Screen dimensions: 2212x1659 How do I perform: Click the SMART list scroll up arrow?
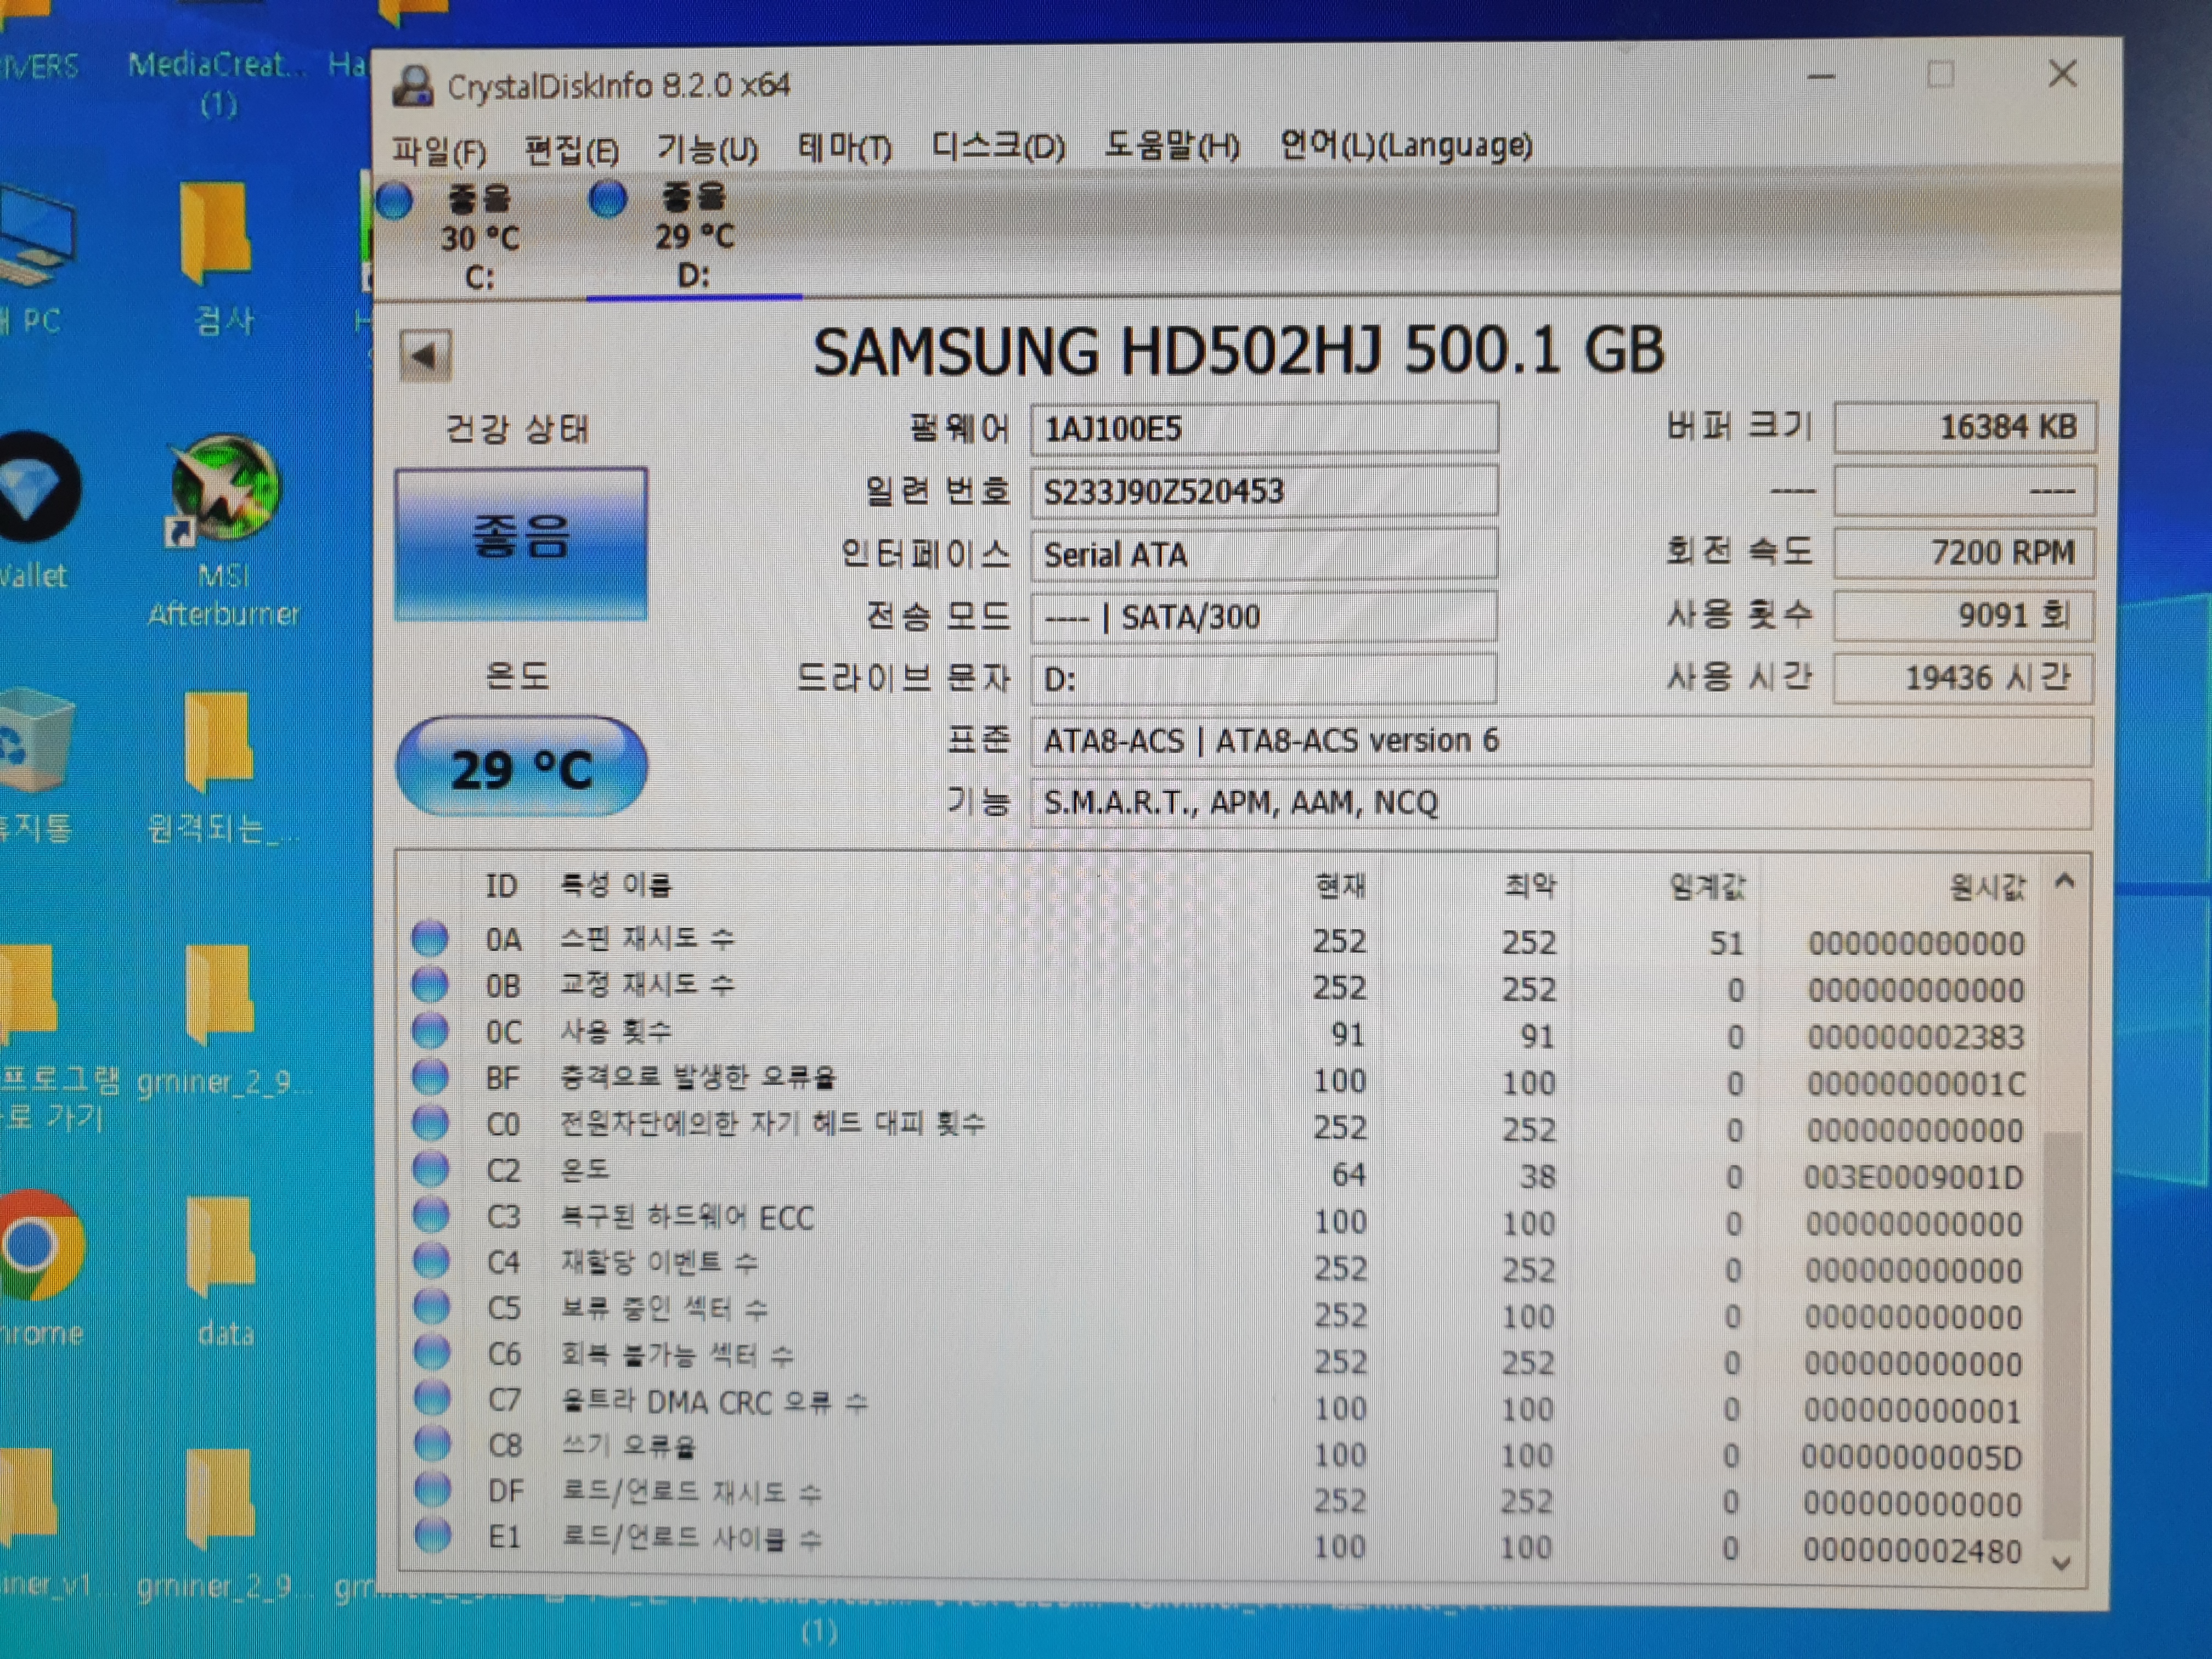coord(2065,882)
